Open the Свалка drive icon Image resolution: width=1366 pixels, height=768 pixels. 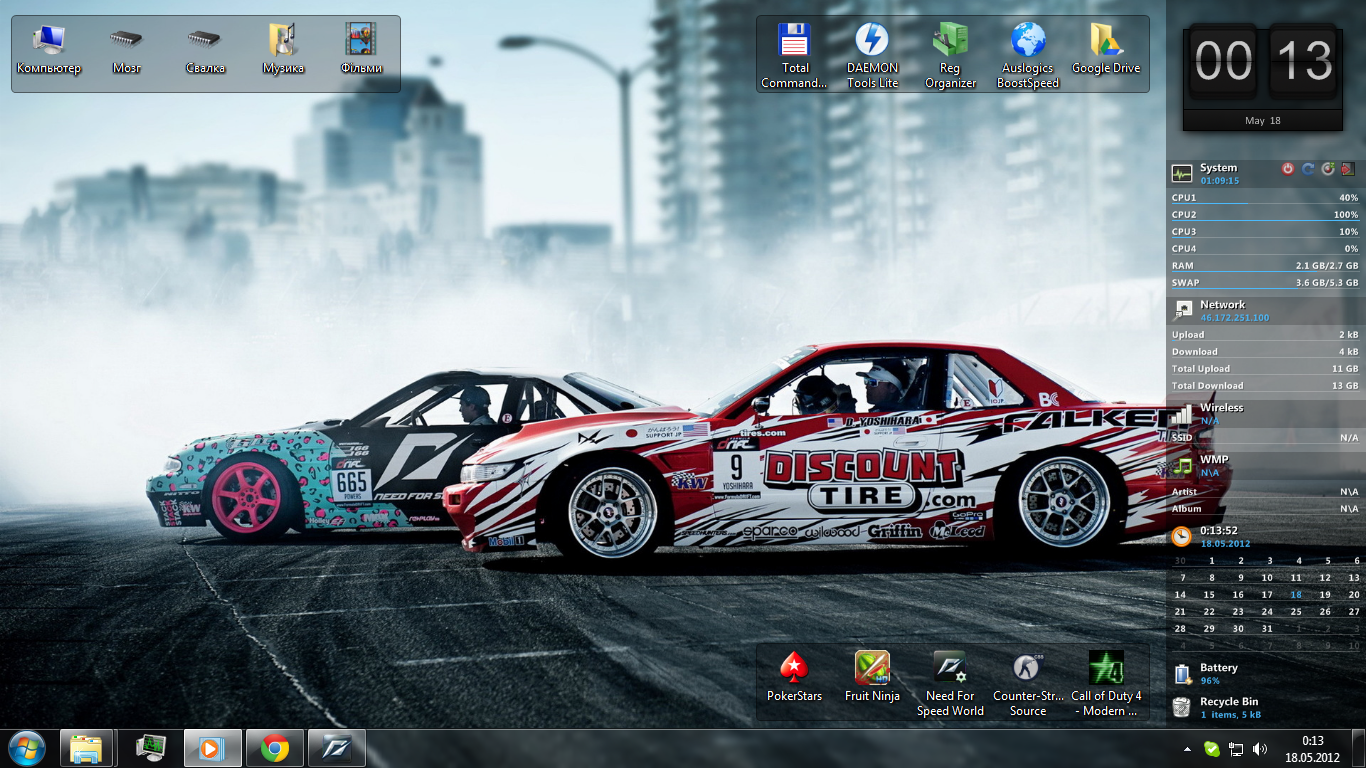click(205, 50)
